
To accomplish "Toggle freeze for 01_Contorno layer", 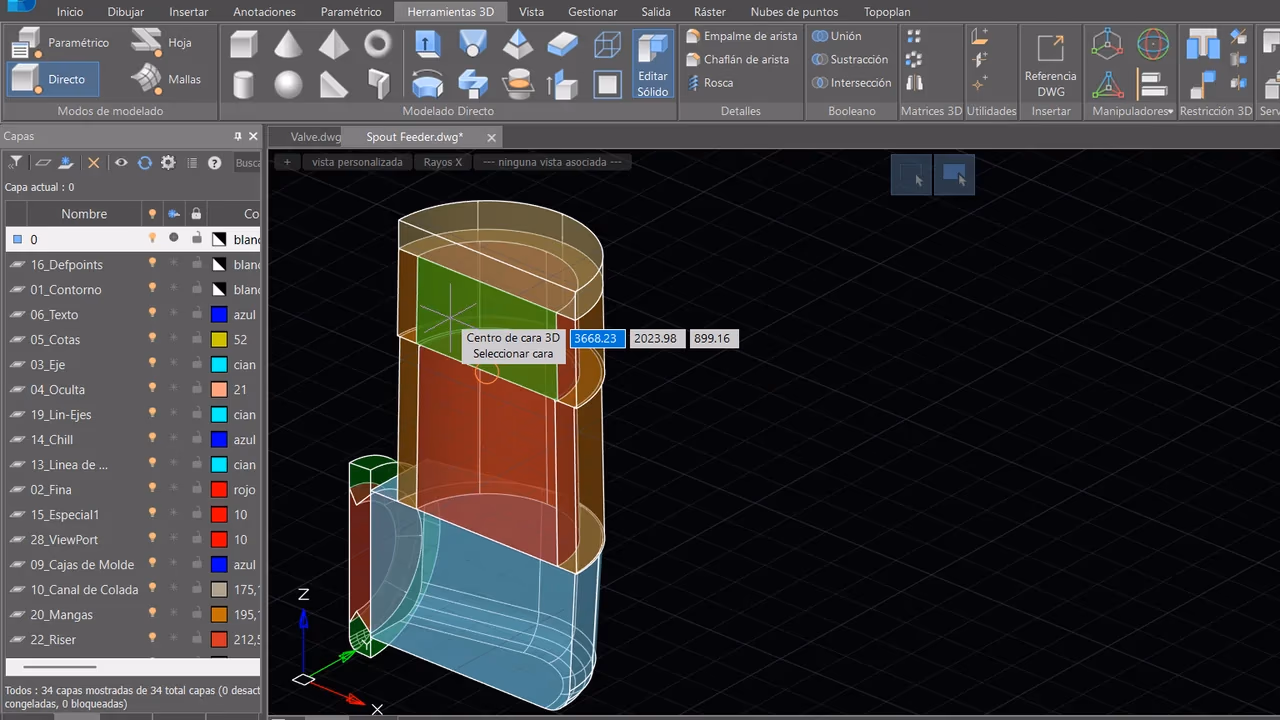I will tap(174, 289).
